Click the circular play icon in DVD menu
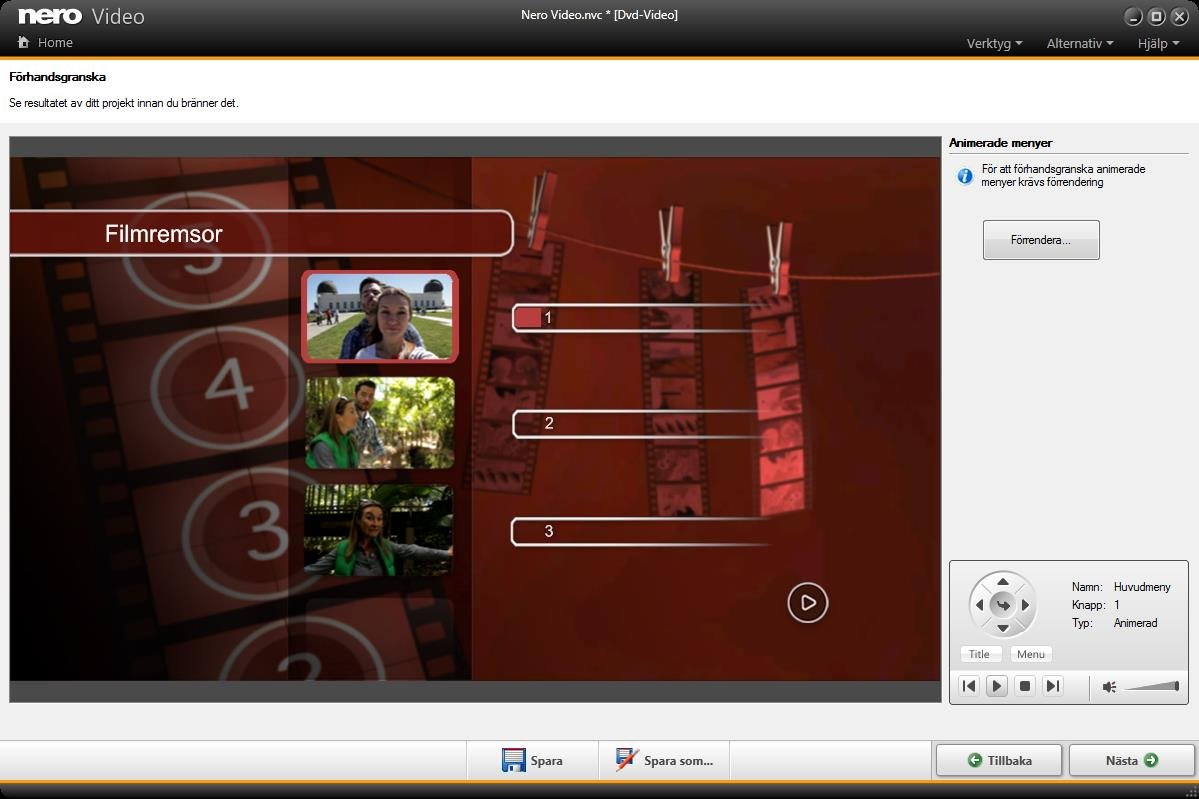 pyautogui.click(x=807, y=602)
